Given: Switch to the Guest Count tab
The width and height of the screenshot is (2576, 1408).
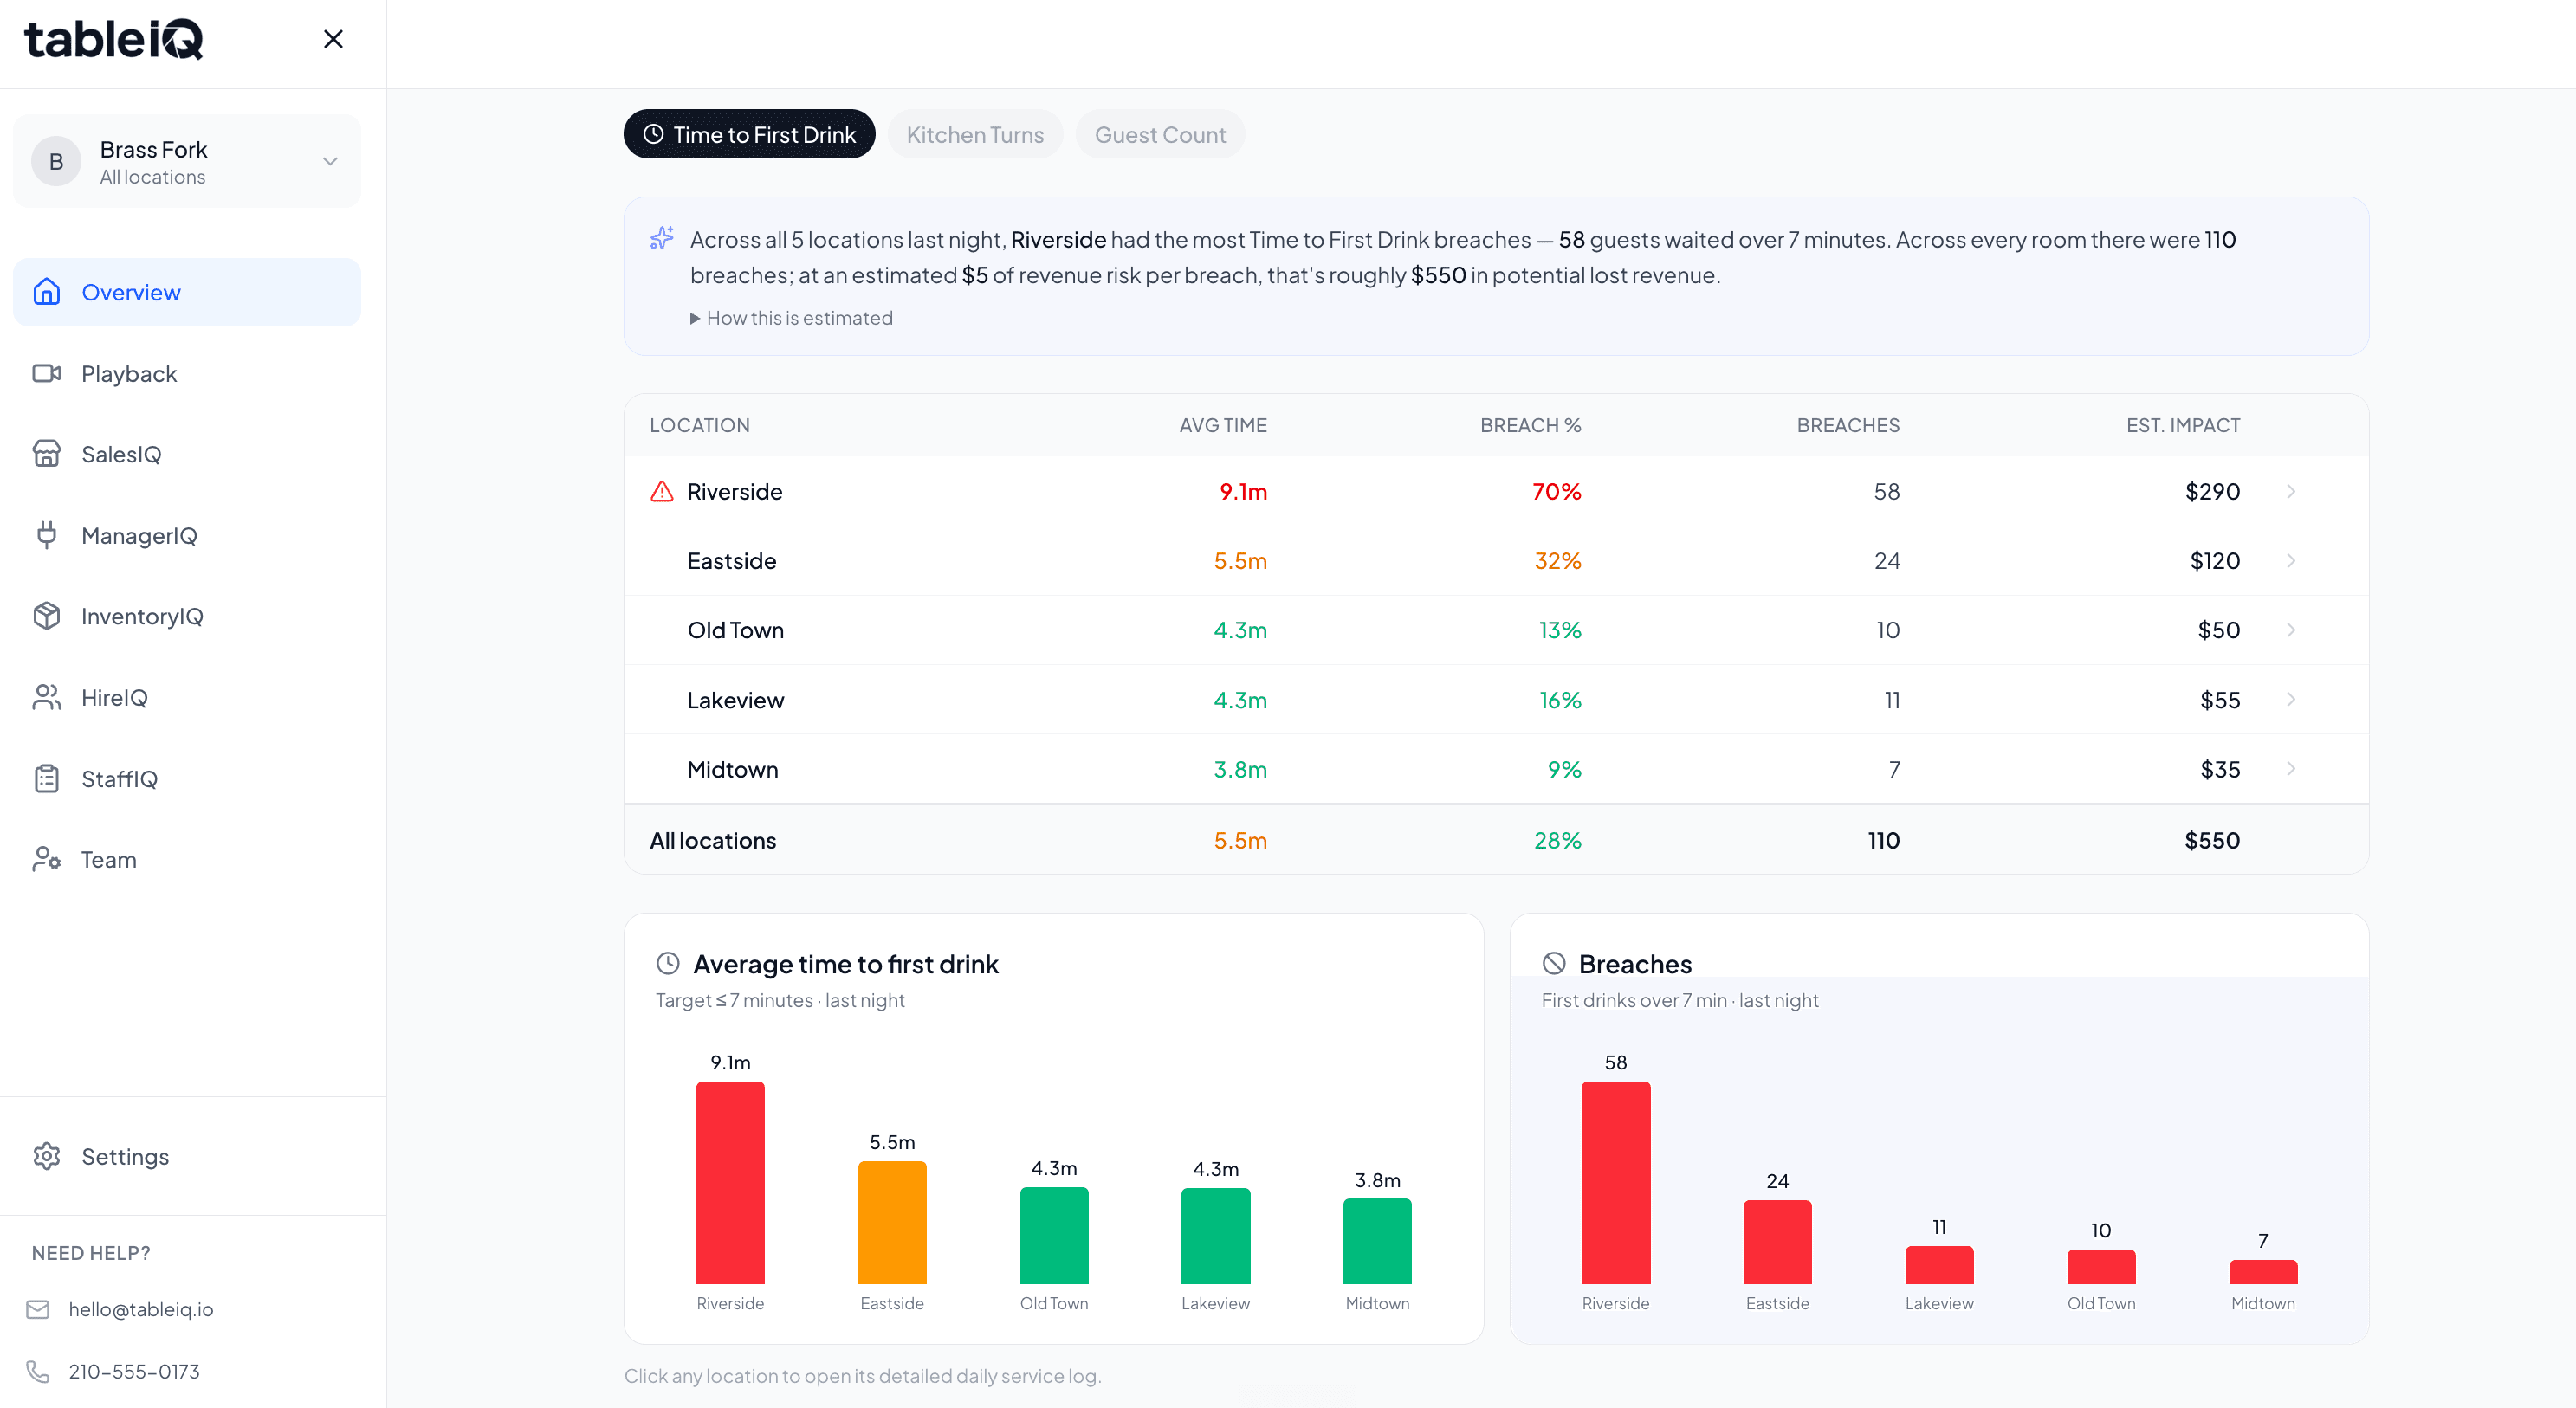Looking at the screenshot, I should (x=1160, y=134).
